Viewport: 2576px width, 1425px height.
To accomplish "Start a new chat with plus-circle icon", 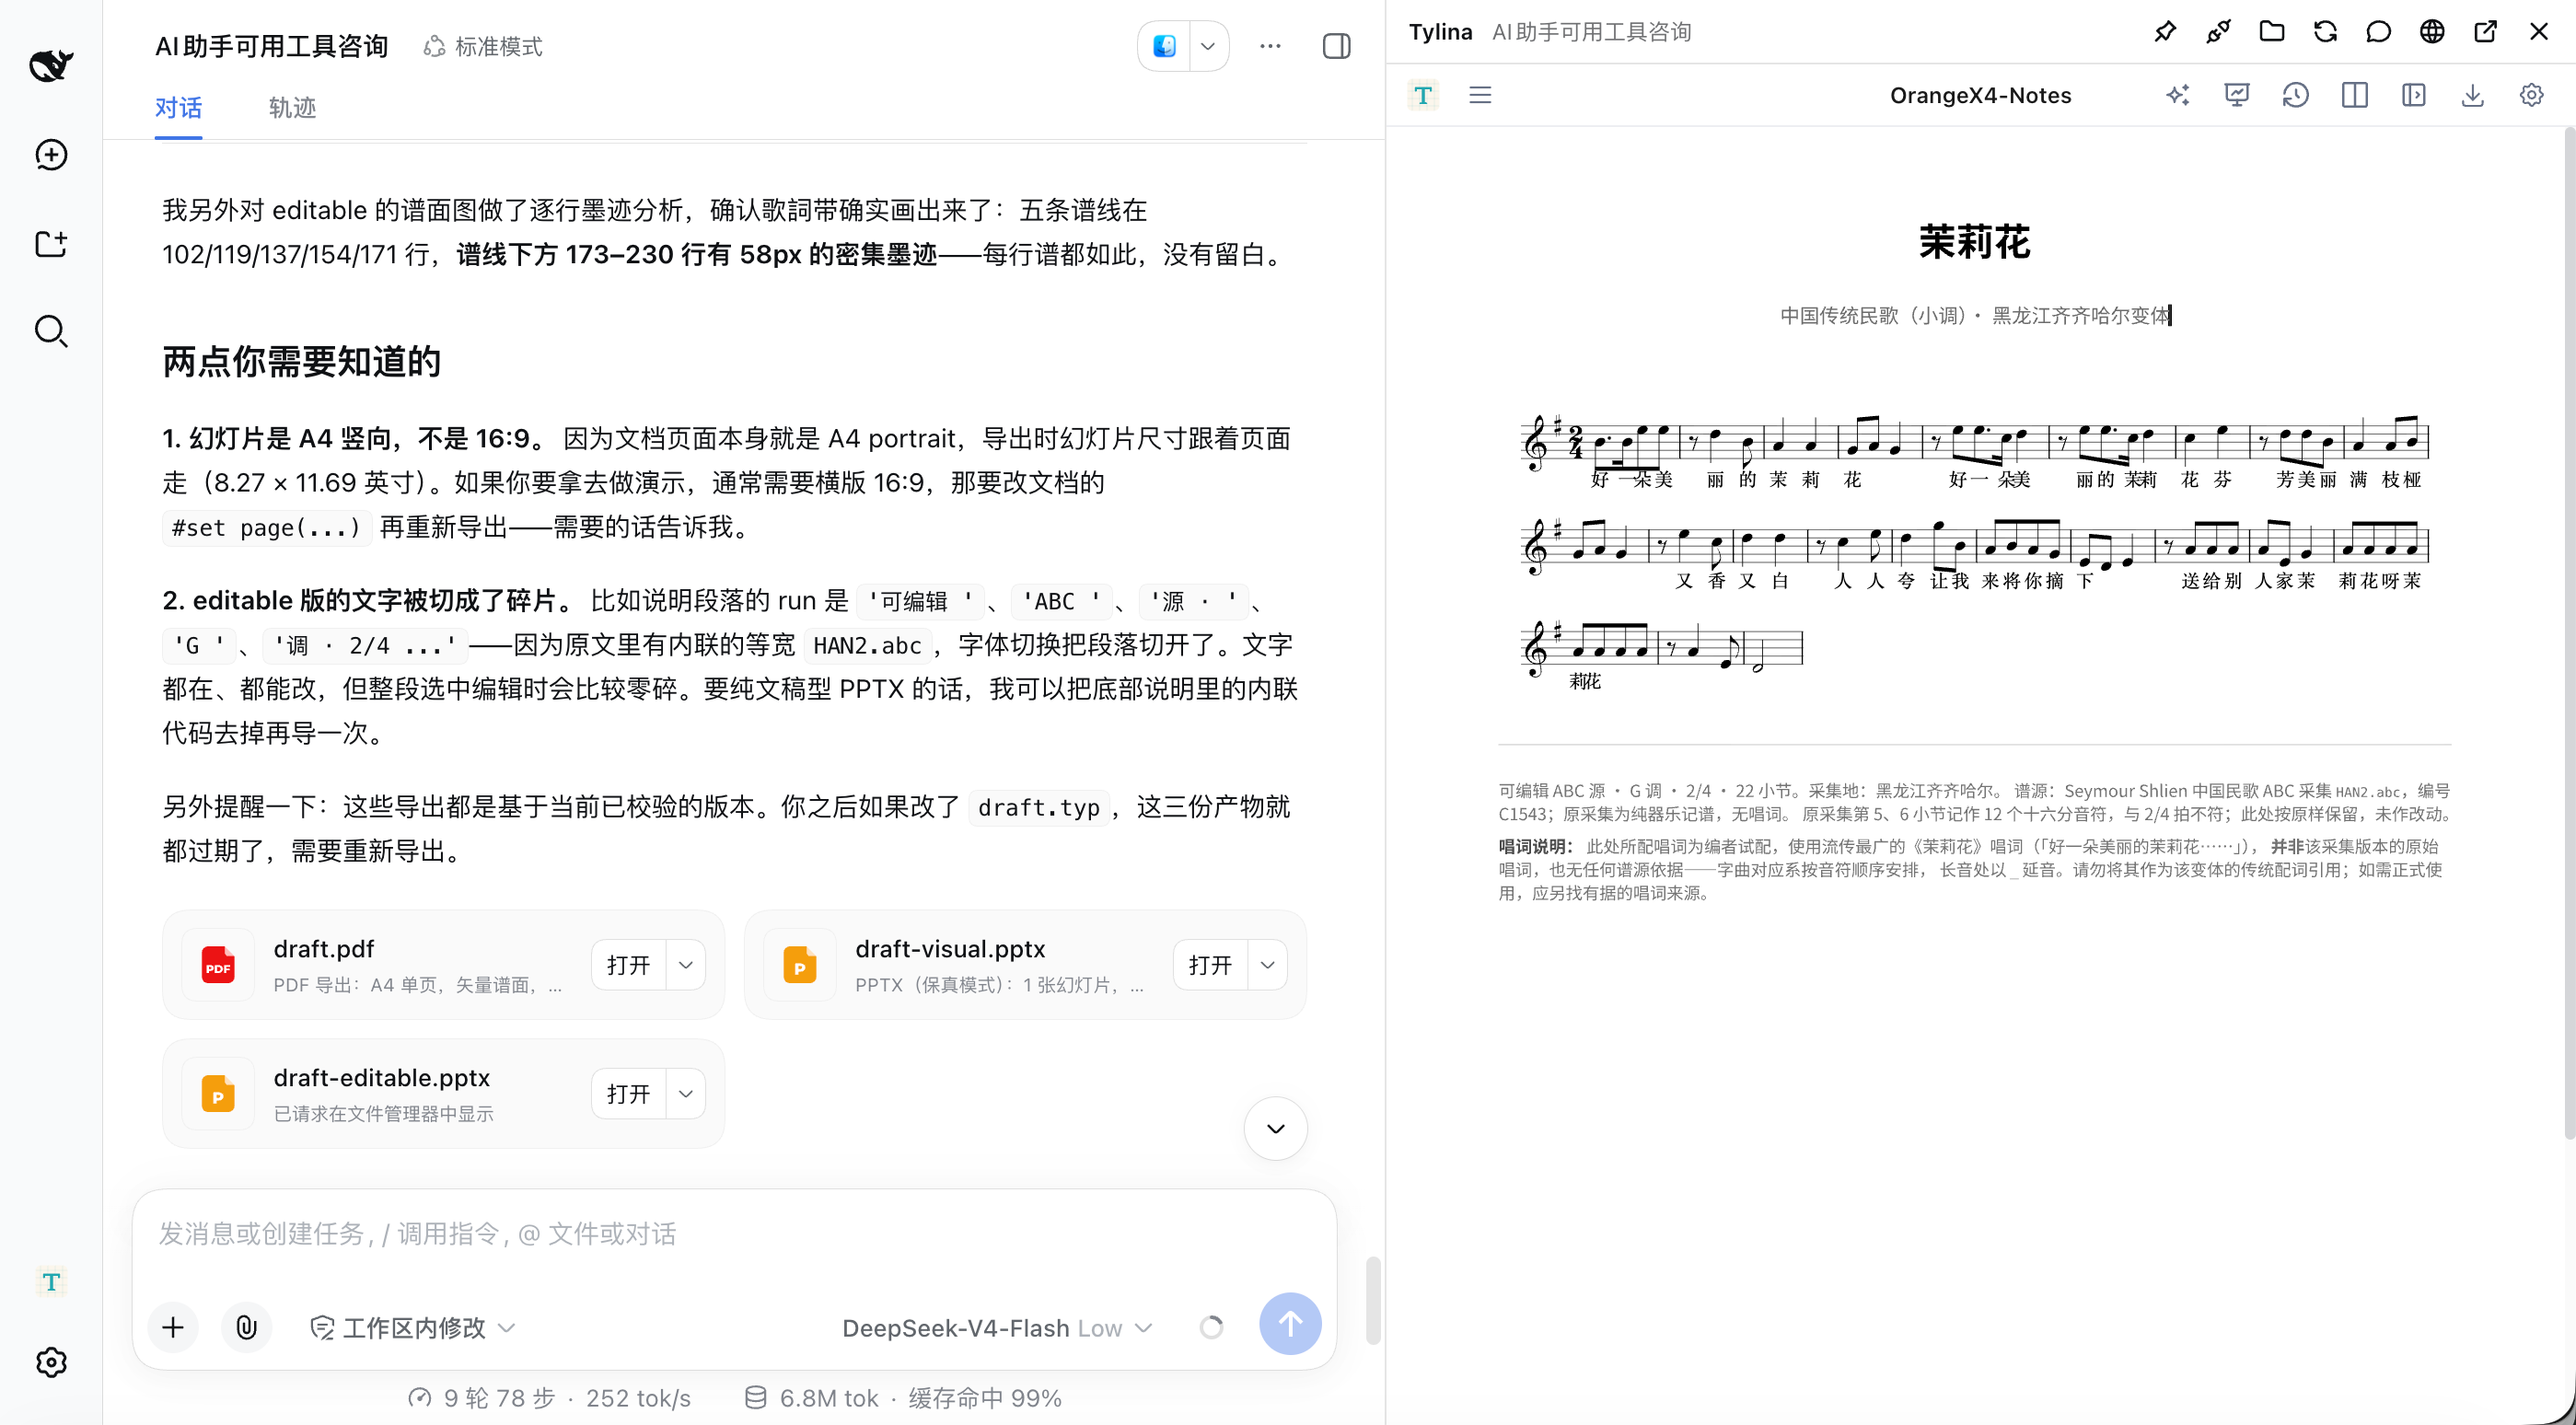I will (51, 154).
